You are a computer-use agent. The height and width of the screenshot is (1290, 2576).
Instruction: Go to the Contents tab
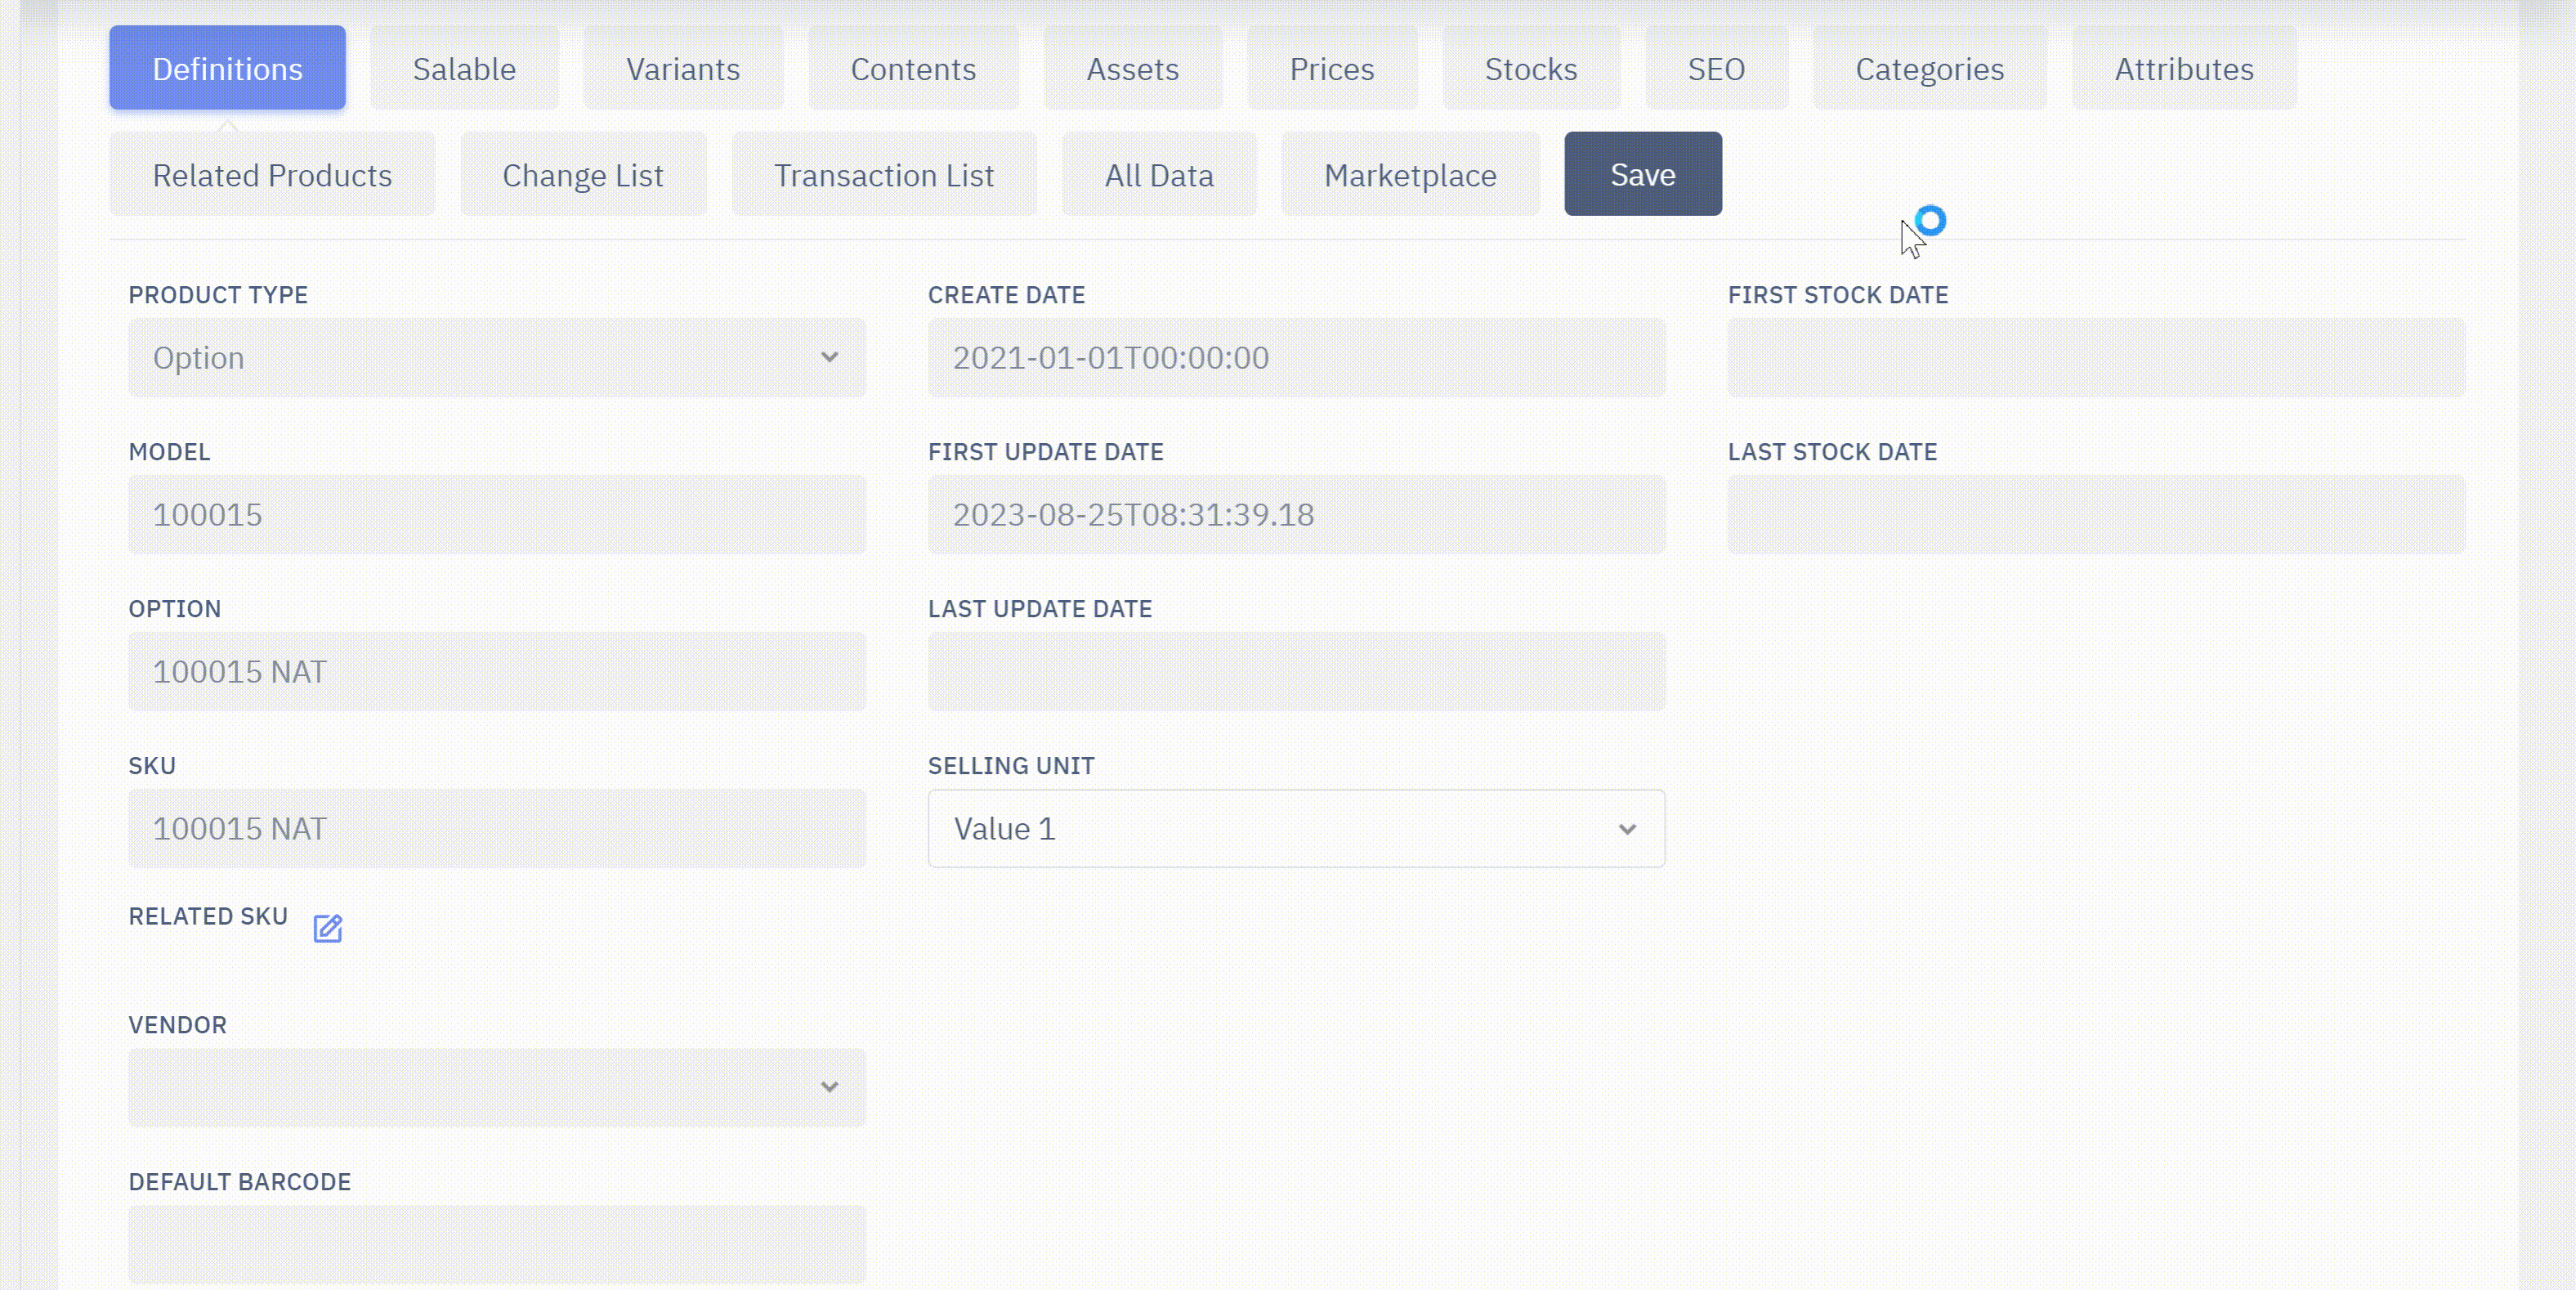[913, 68]
